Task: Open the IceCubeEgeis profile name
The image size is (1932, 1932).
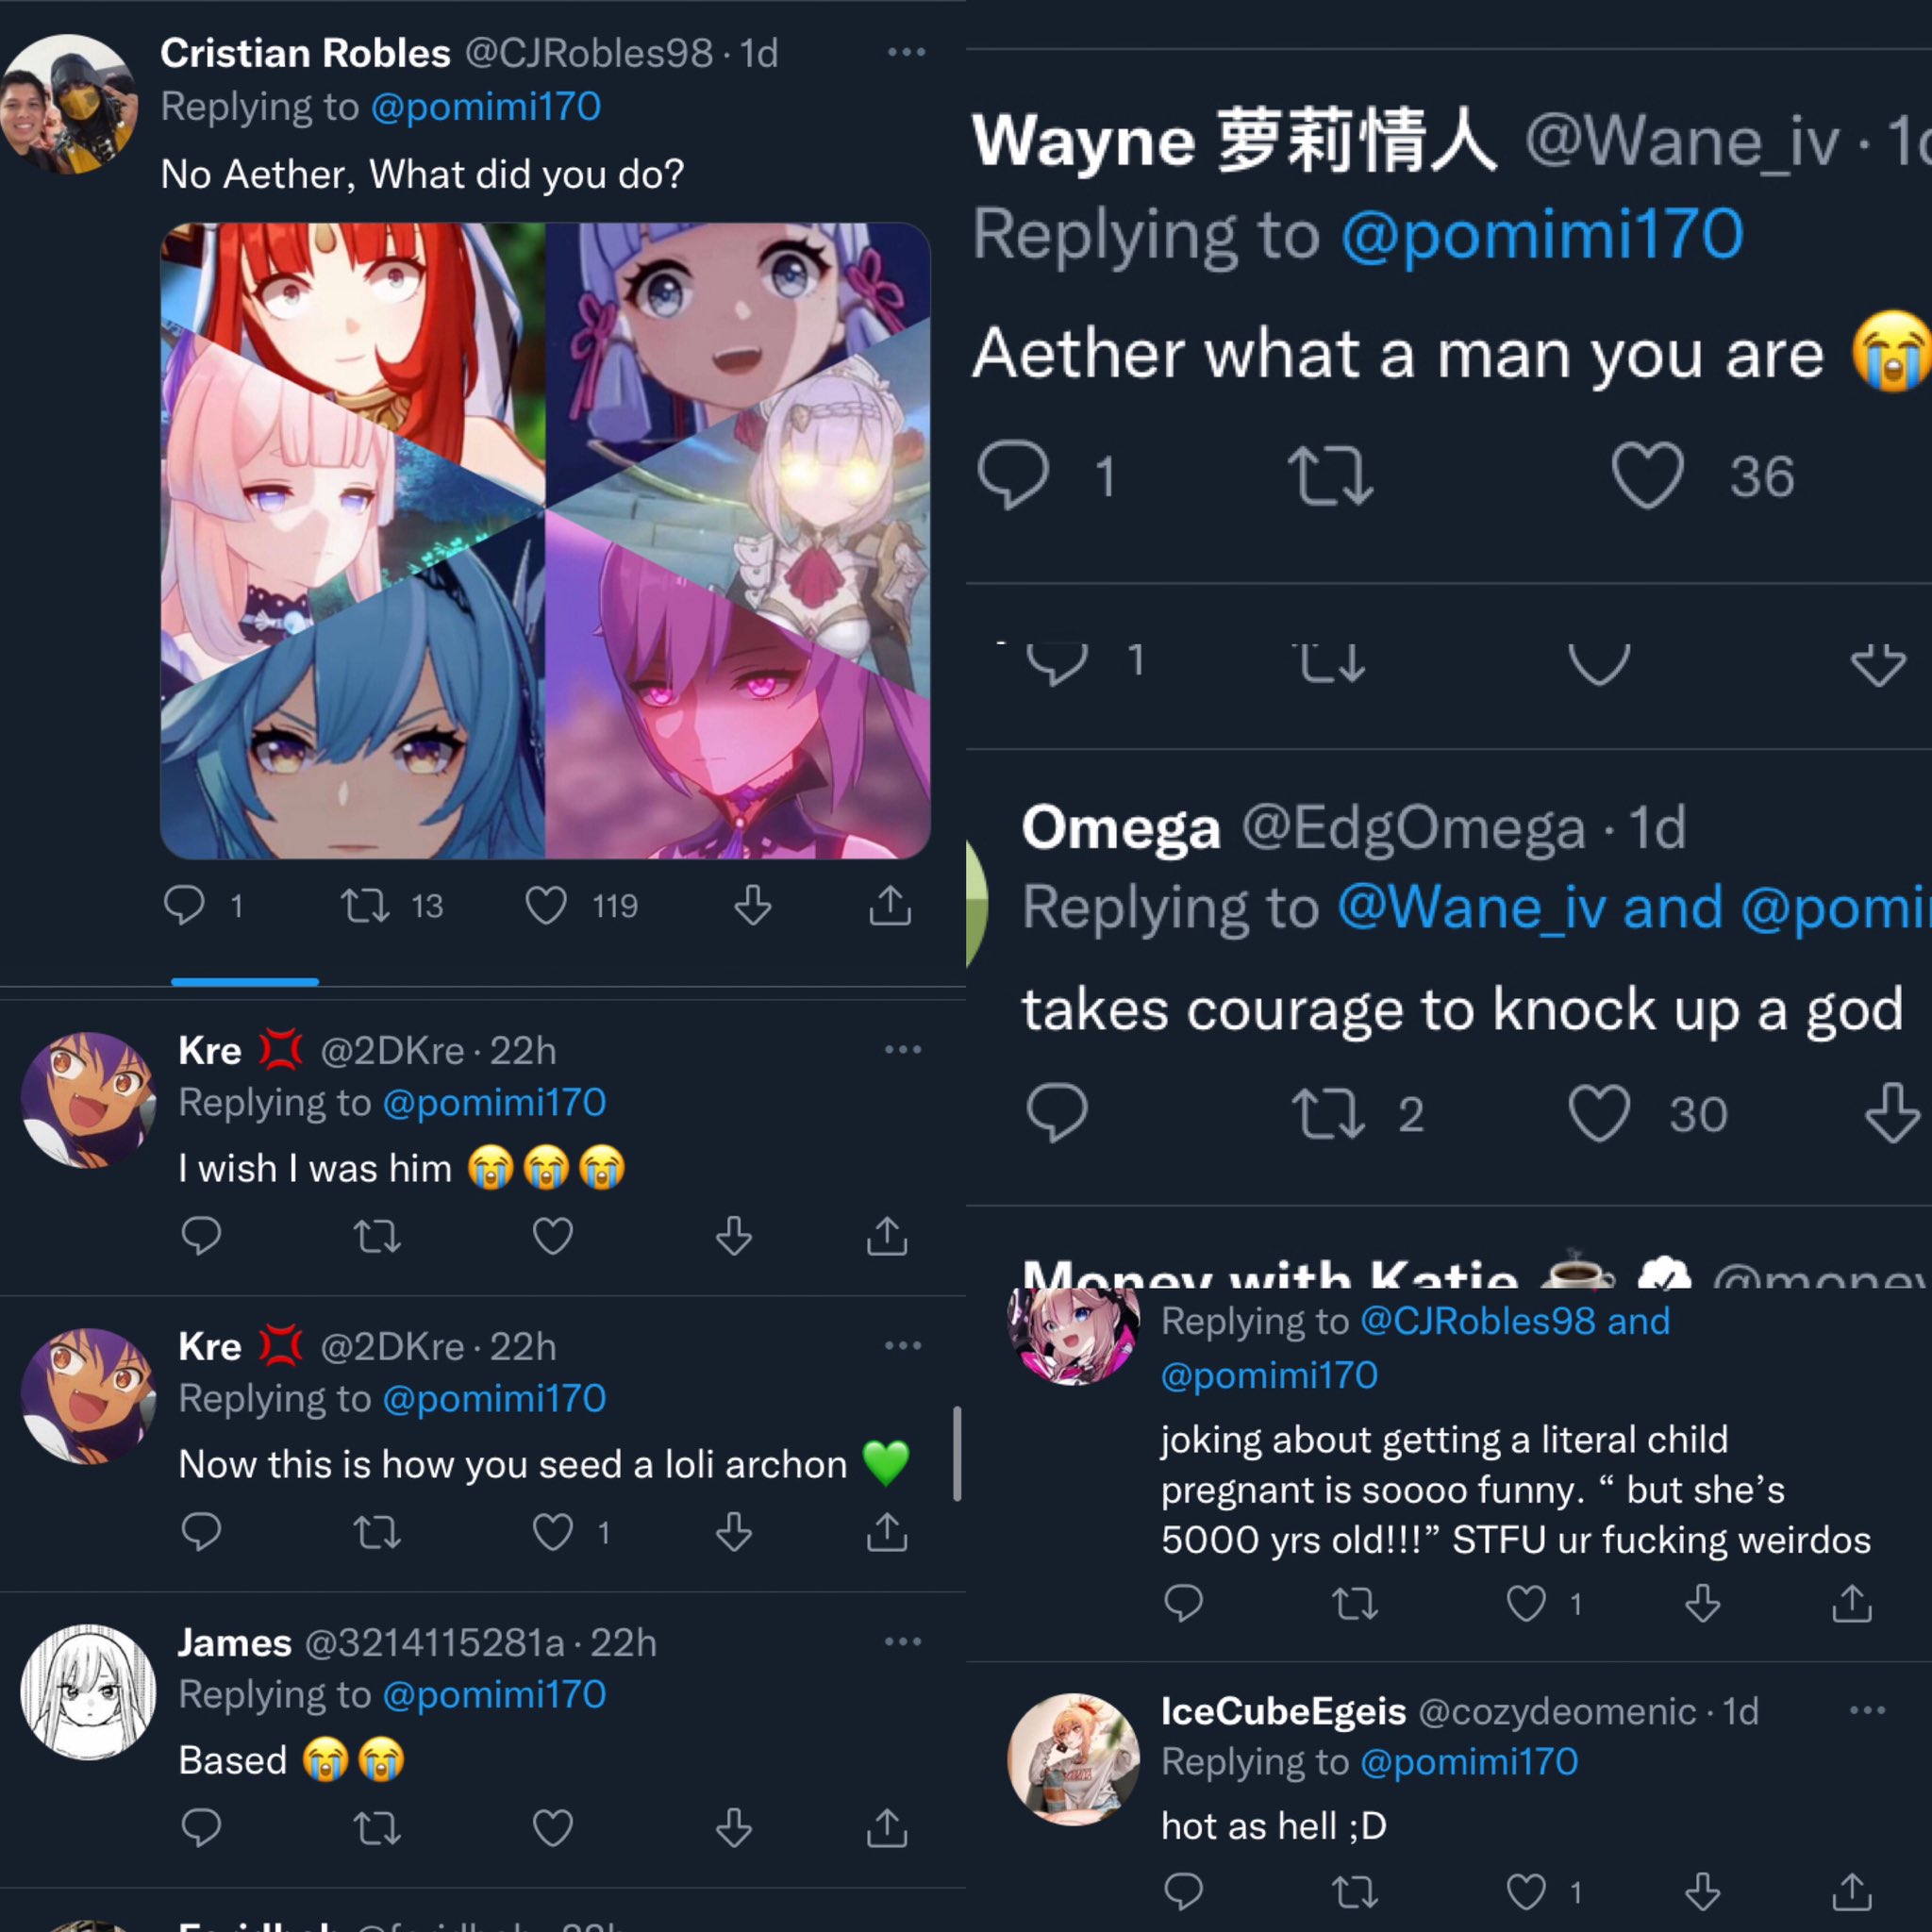Action: [1283, 1711]
